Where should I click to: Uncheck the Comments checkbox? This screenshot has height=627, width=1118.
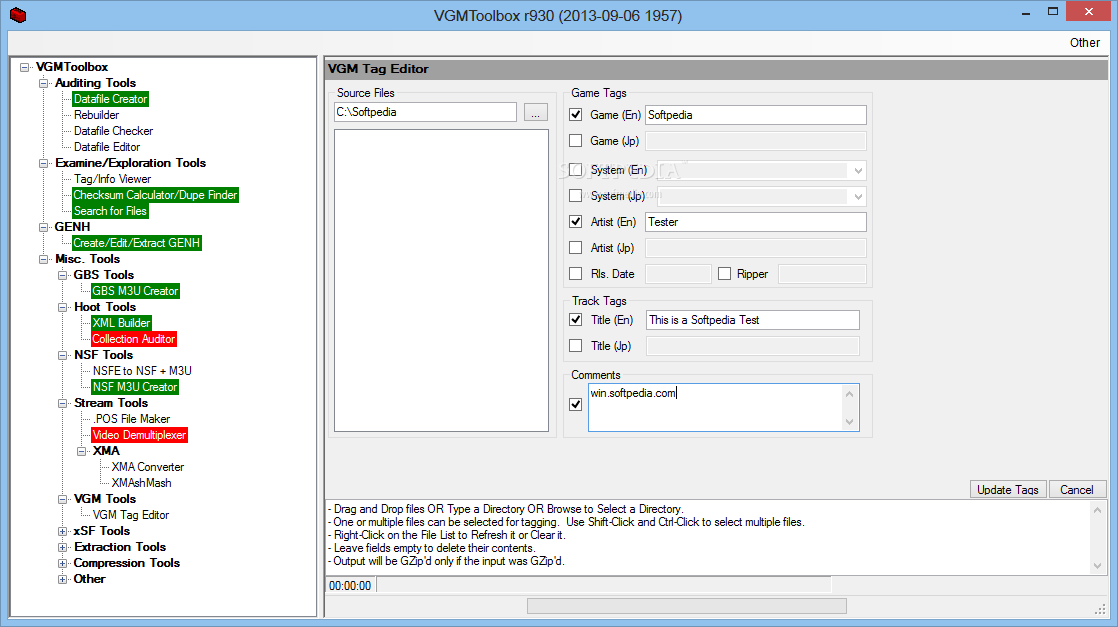(576, 404)
